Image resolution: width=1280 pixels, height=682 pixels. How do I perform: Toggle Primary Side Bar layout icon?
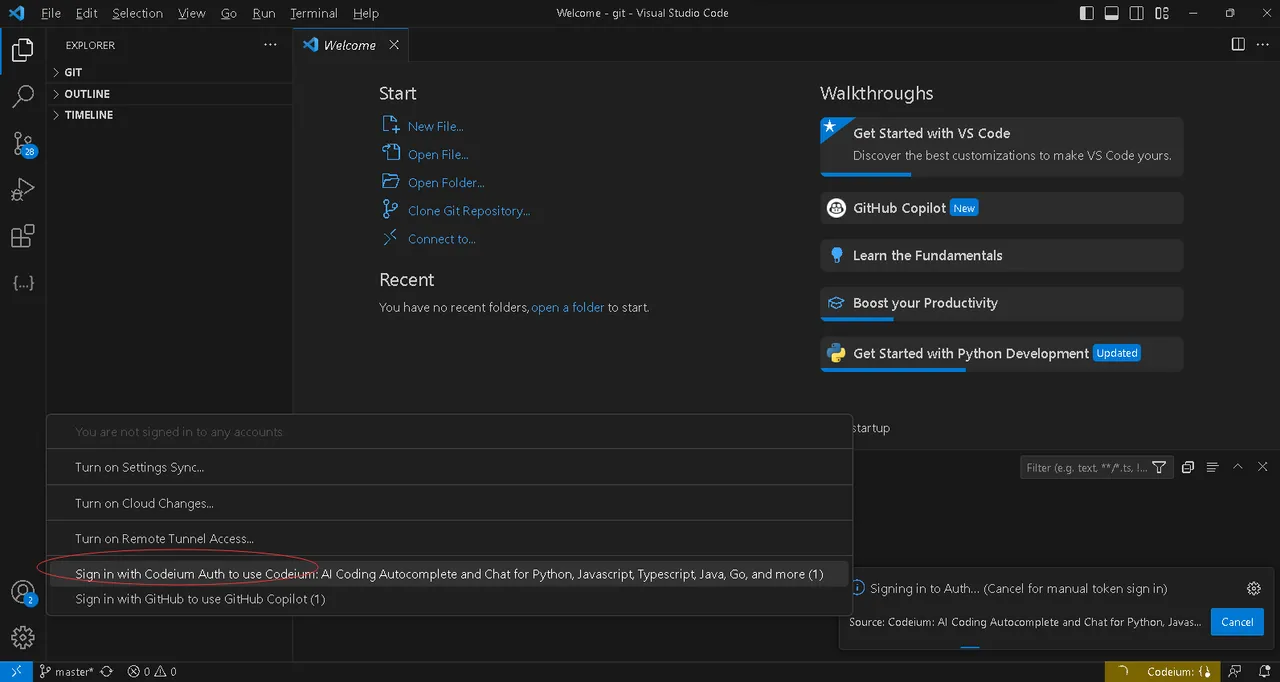(1087, 13)
